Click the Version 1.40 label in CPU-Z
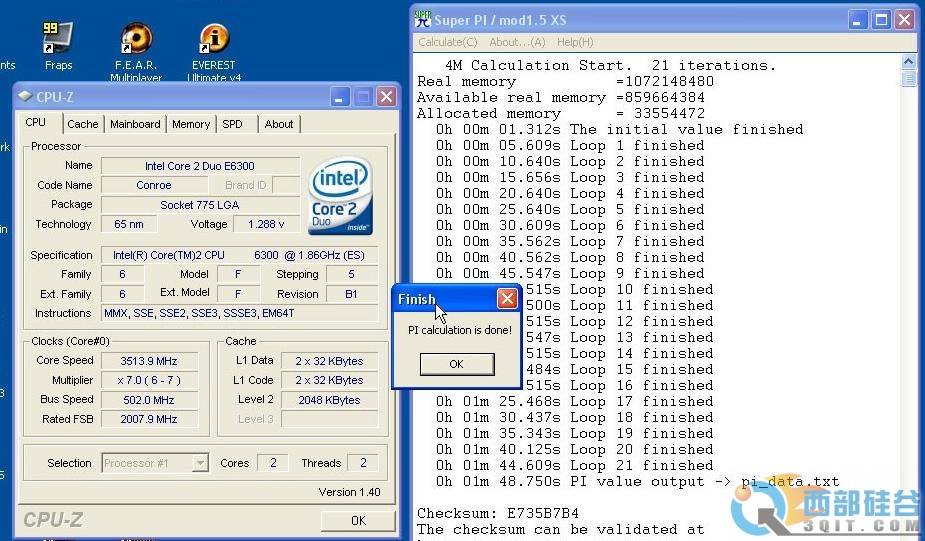The width and height of the screenshot is (925, 541). 349,492
